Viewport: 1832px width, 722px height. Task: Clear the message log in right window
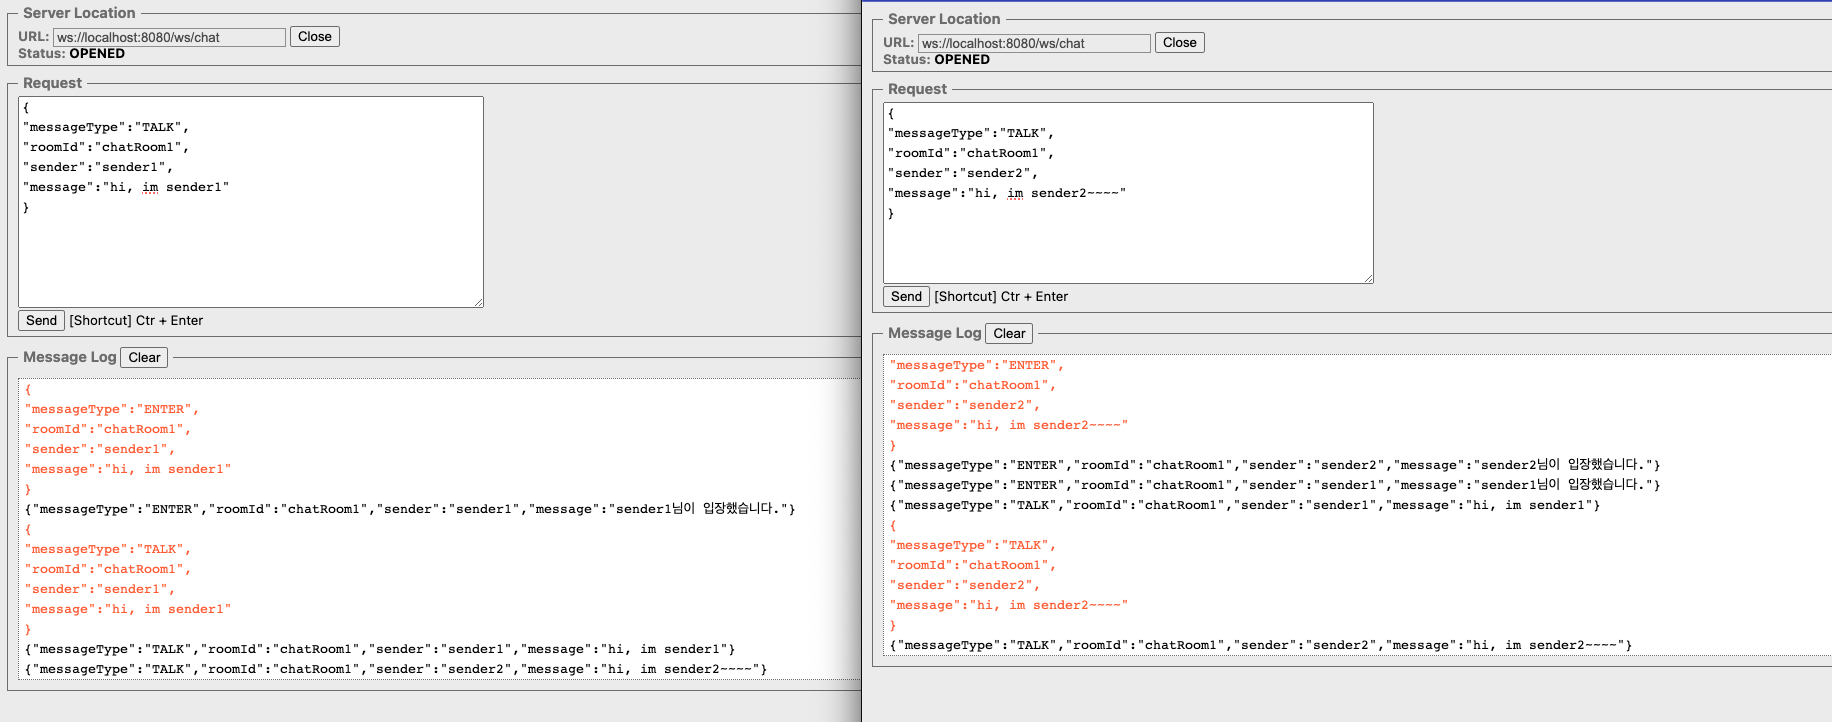[x=1009, y=334]
